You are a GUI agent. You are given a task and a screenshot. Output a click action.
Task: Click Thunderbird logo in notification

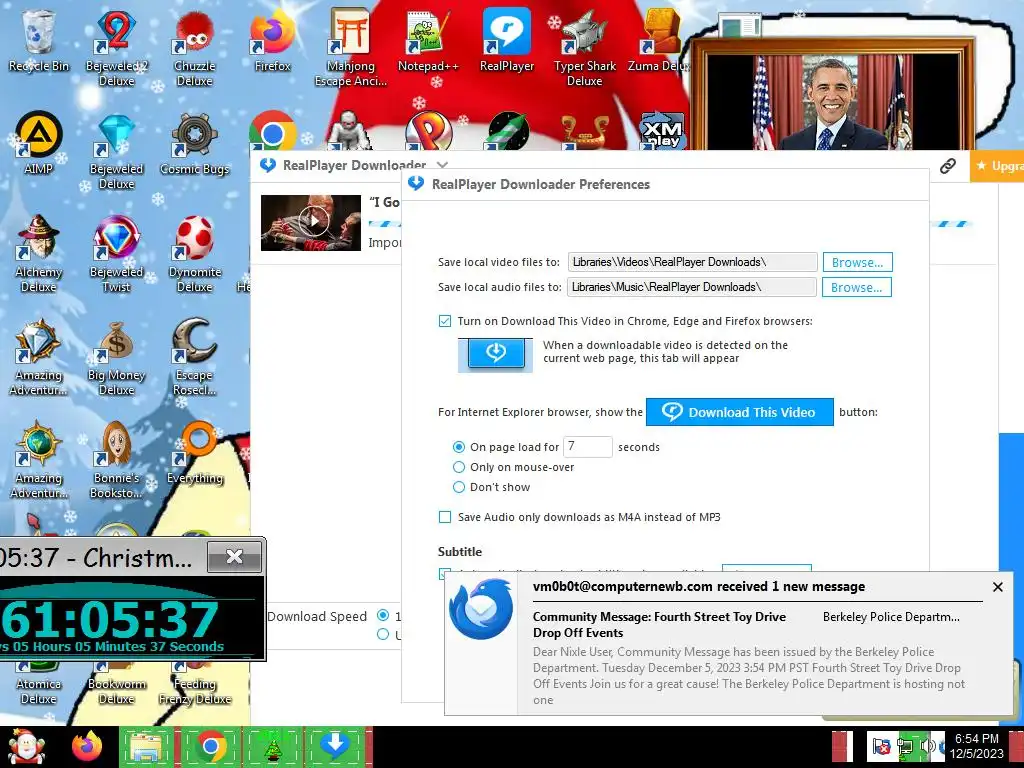tap(481, 610)
